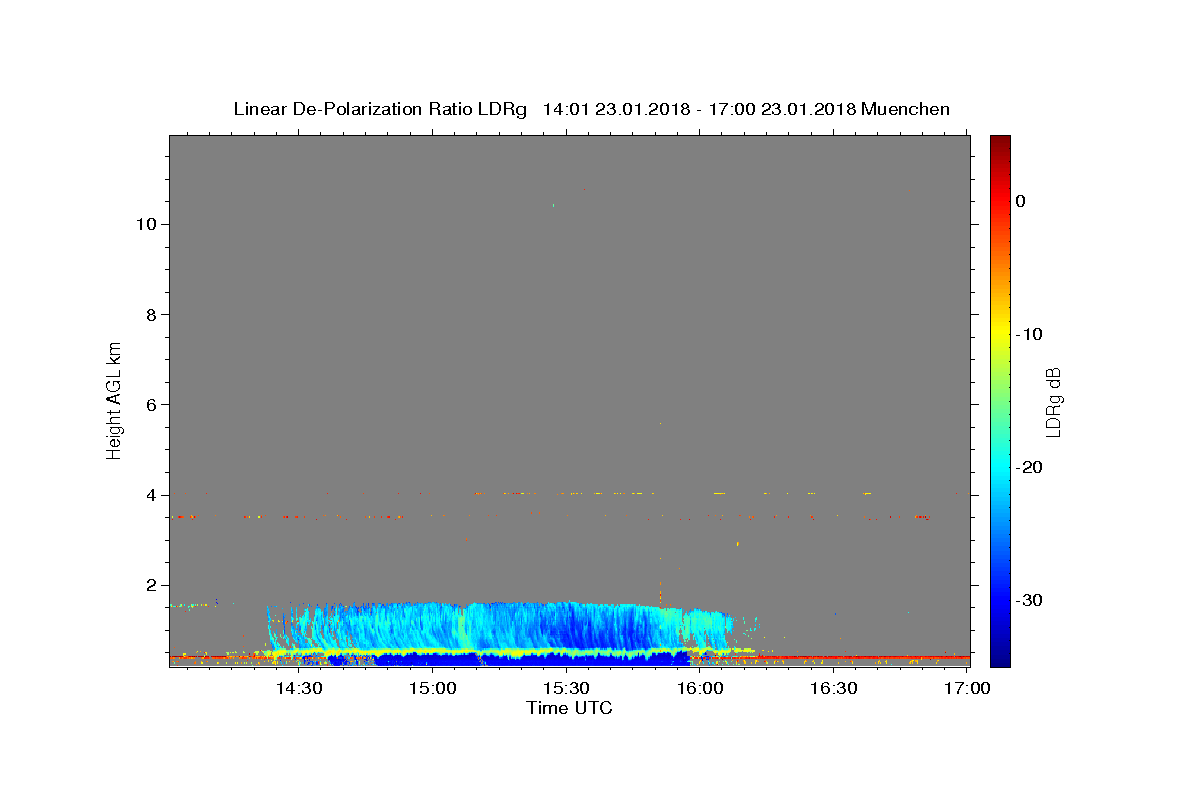This screenshot has height=800, width=1200.
Task: Click the '17:00' time axis label
Action: 968,689
